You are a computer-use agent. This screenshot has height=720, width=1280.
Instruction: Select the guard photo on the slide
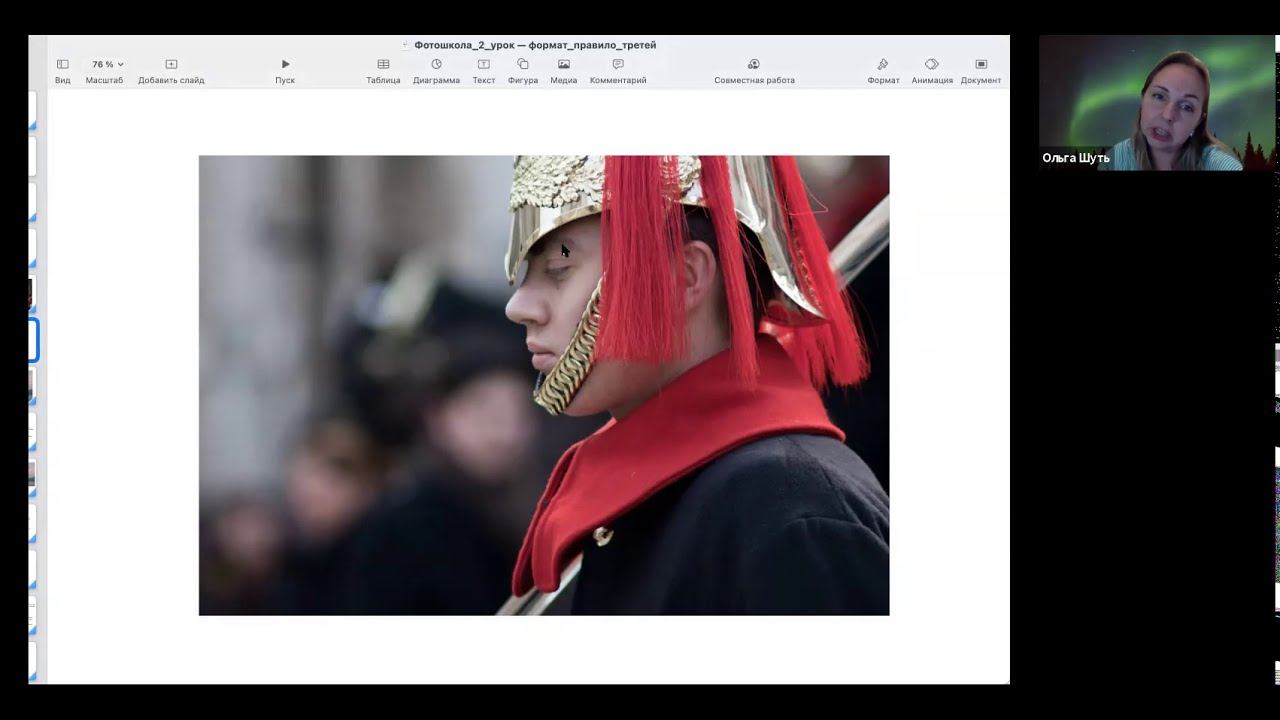(544, 385)
